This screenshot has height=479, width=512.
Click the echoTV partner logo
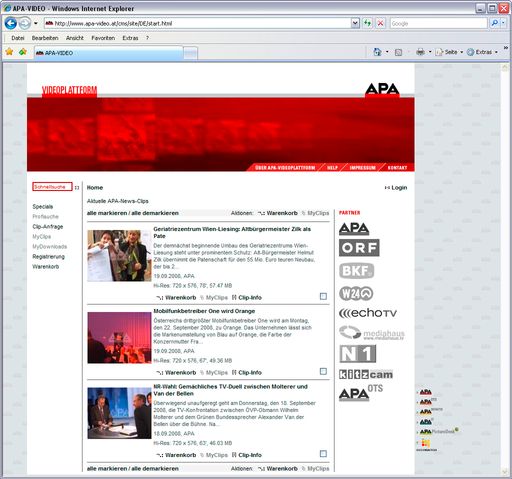[x=368, y=313]
